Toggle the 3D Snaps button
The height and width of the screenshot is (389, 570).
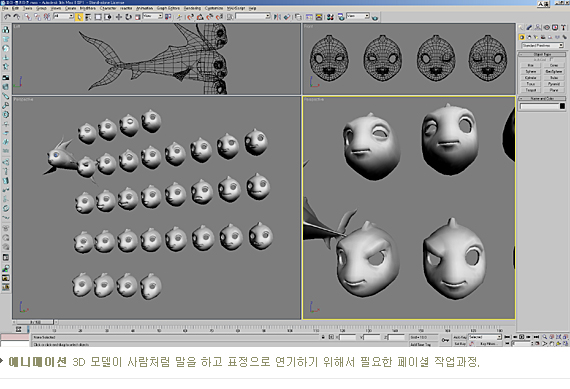pos(190,17)
